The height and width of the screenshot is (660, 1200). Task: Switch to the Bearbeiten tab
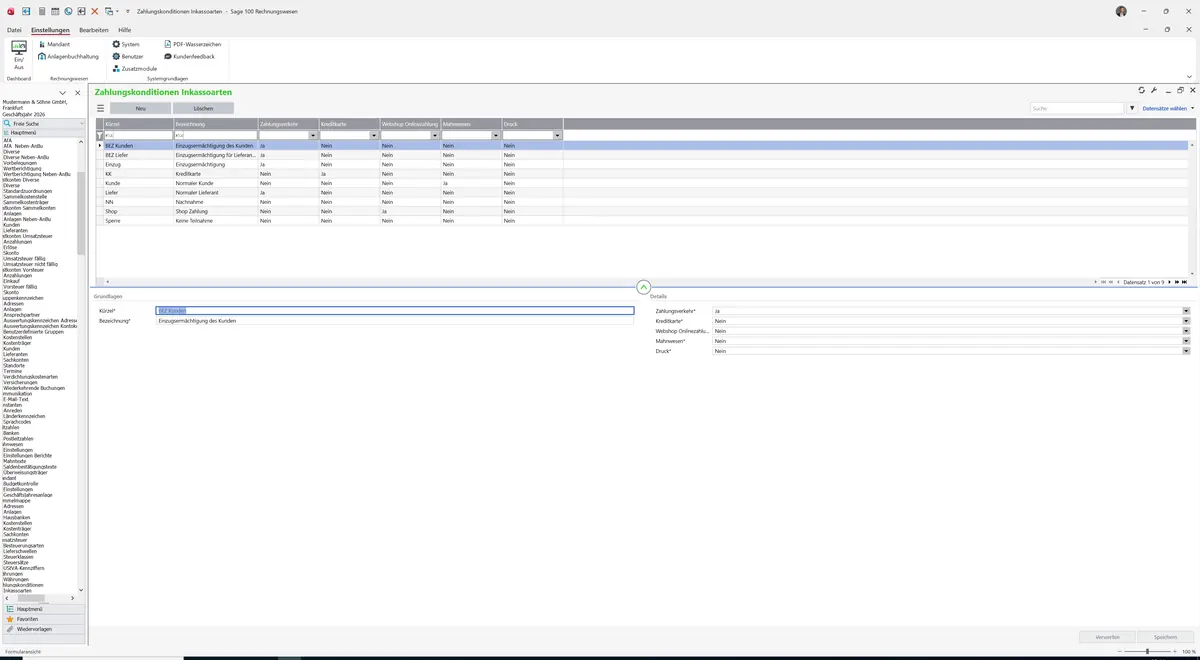[94, 30]
